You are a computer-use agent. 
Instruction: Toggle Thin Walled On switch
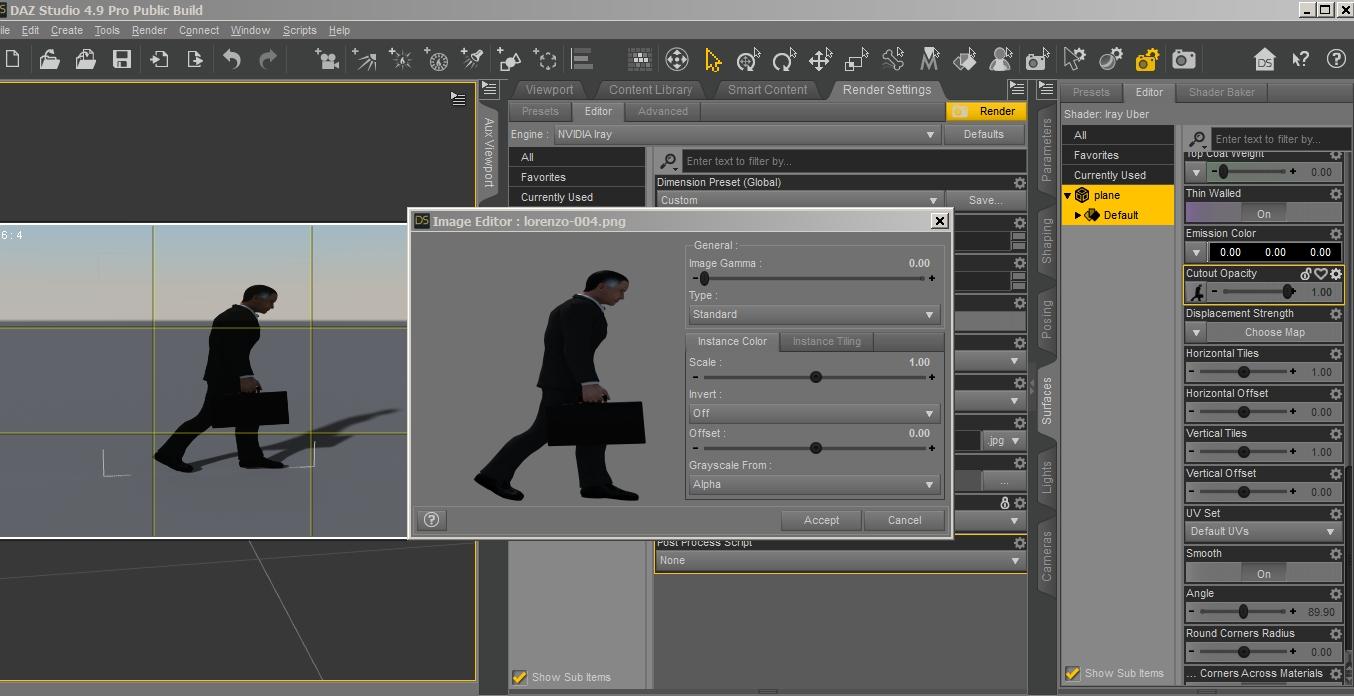click(1264, 213)
